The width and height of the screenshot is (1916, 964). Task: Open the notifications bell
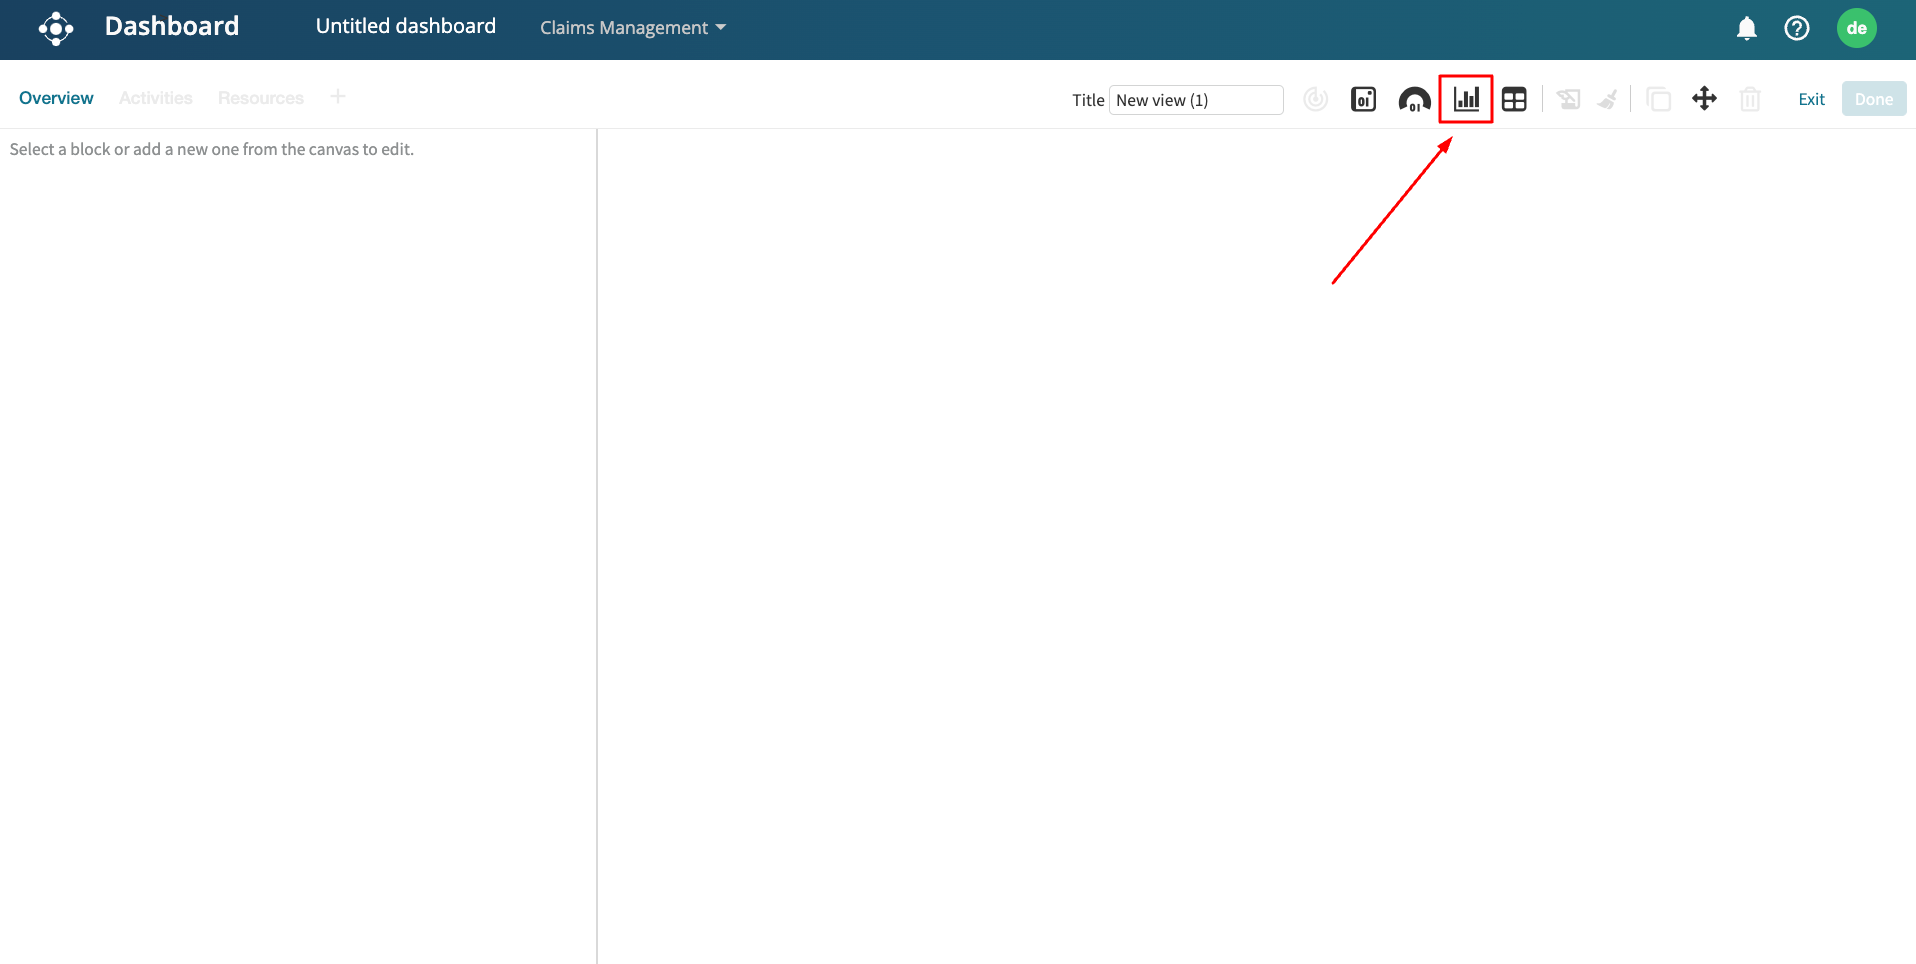click(1746, 28)
